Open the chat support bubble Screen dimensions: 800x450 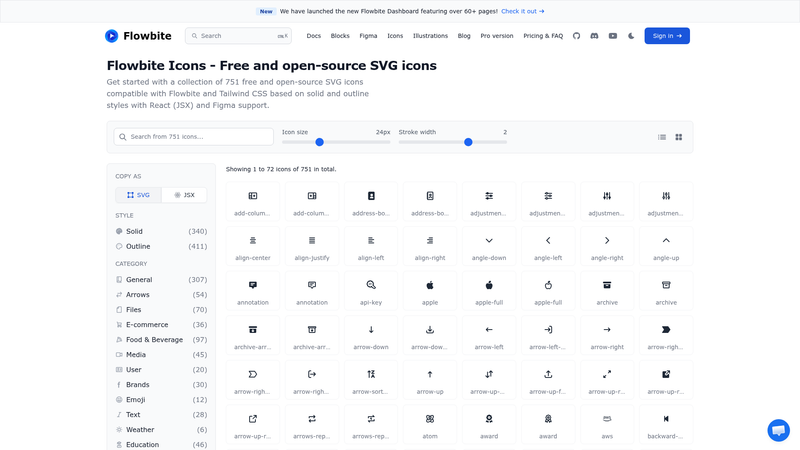point(779,430)
